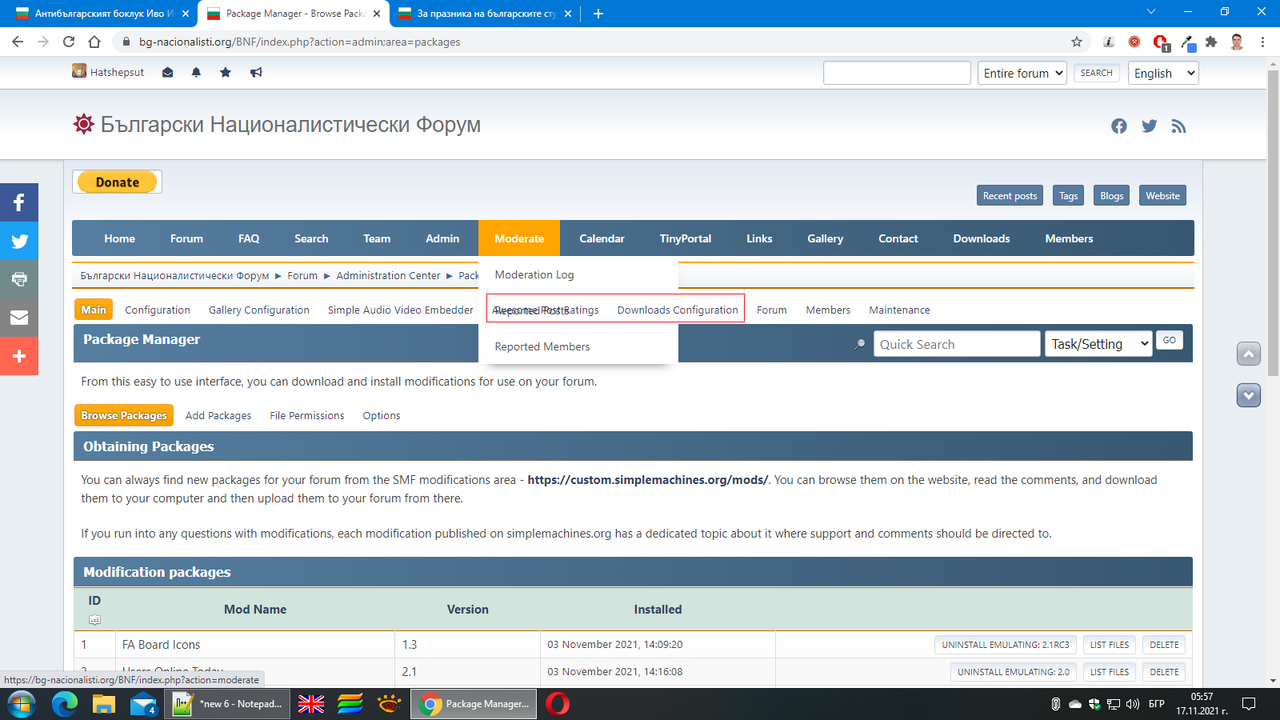Open the Chrome extensions puzzle icon
Image resolution: width=1280 pixels, height=720 pixels.
(1211, 42)
